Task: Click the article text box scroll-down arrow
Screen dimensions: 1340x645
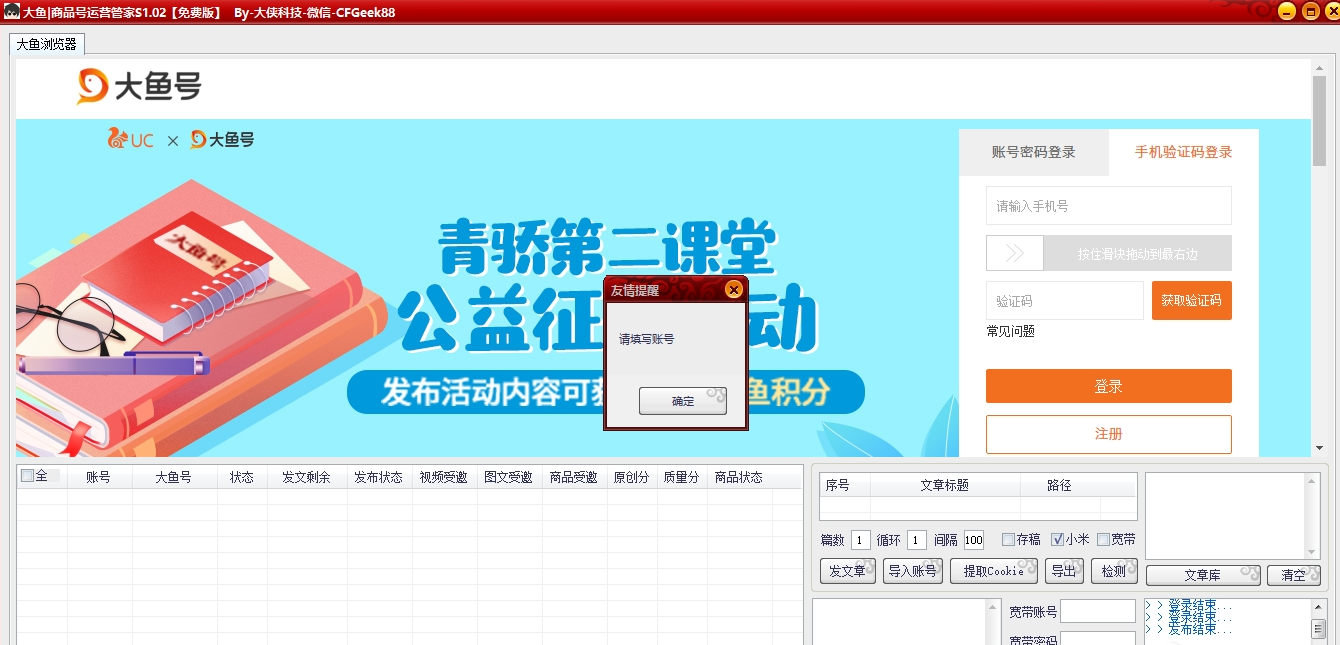Action: [1312, 552]
